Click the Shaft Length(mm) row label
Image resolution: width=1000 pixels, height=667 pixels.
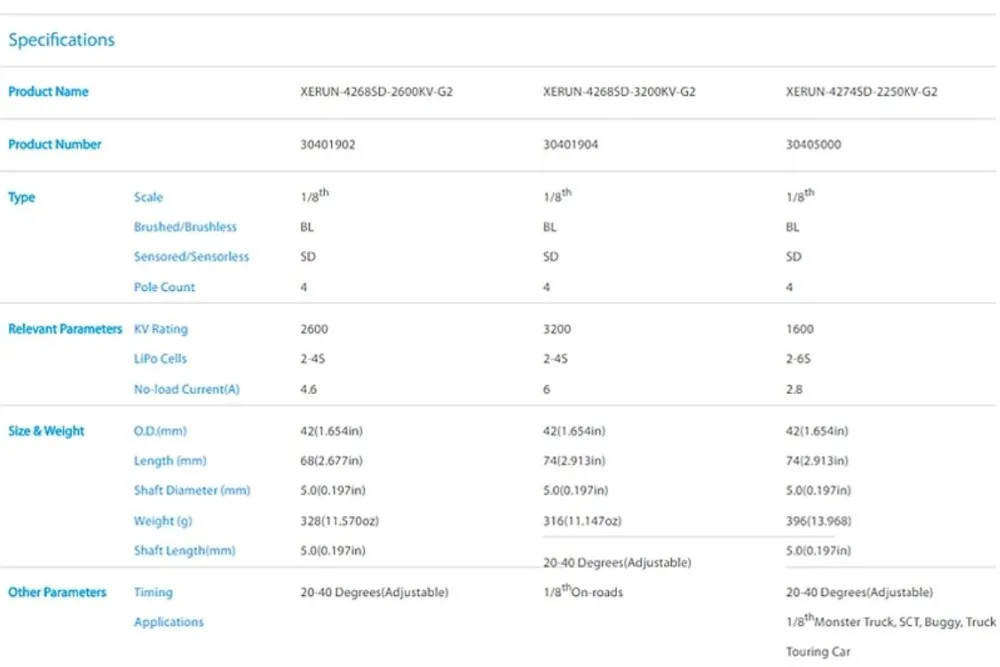184,550
